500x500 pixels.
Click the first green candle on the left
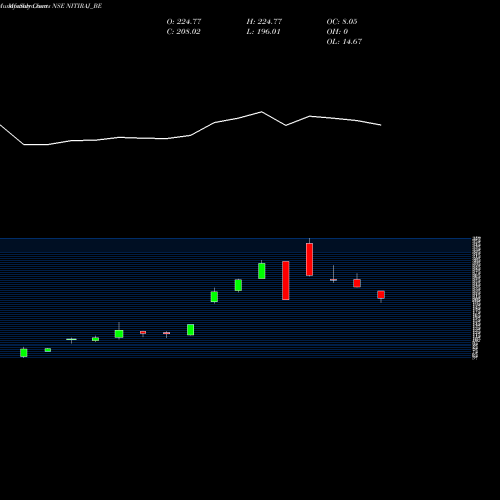click(x=24, y=353)
